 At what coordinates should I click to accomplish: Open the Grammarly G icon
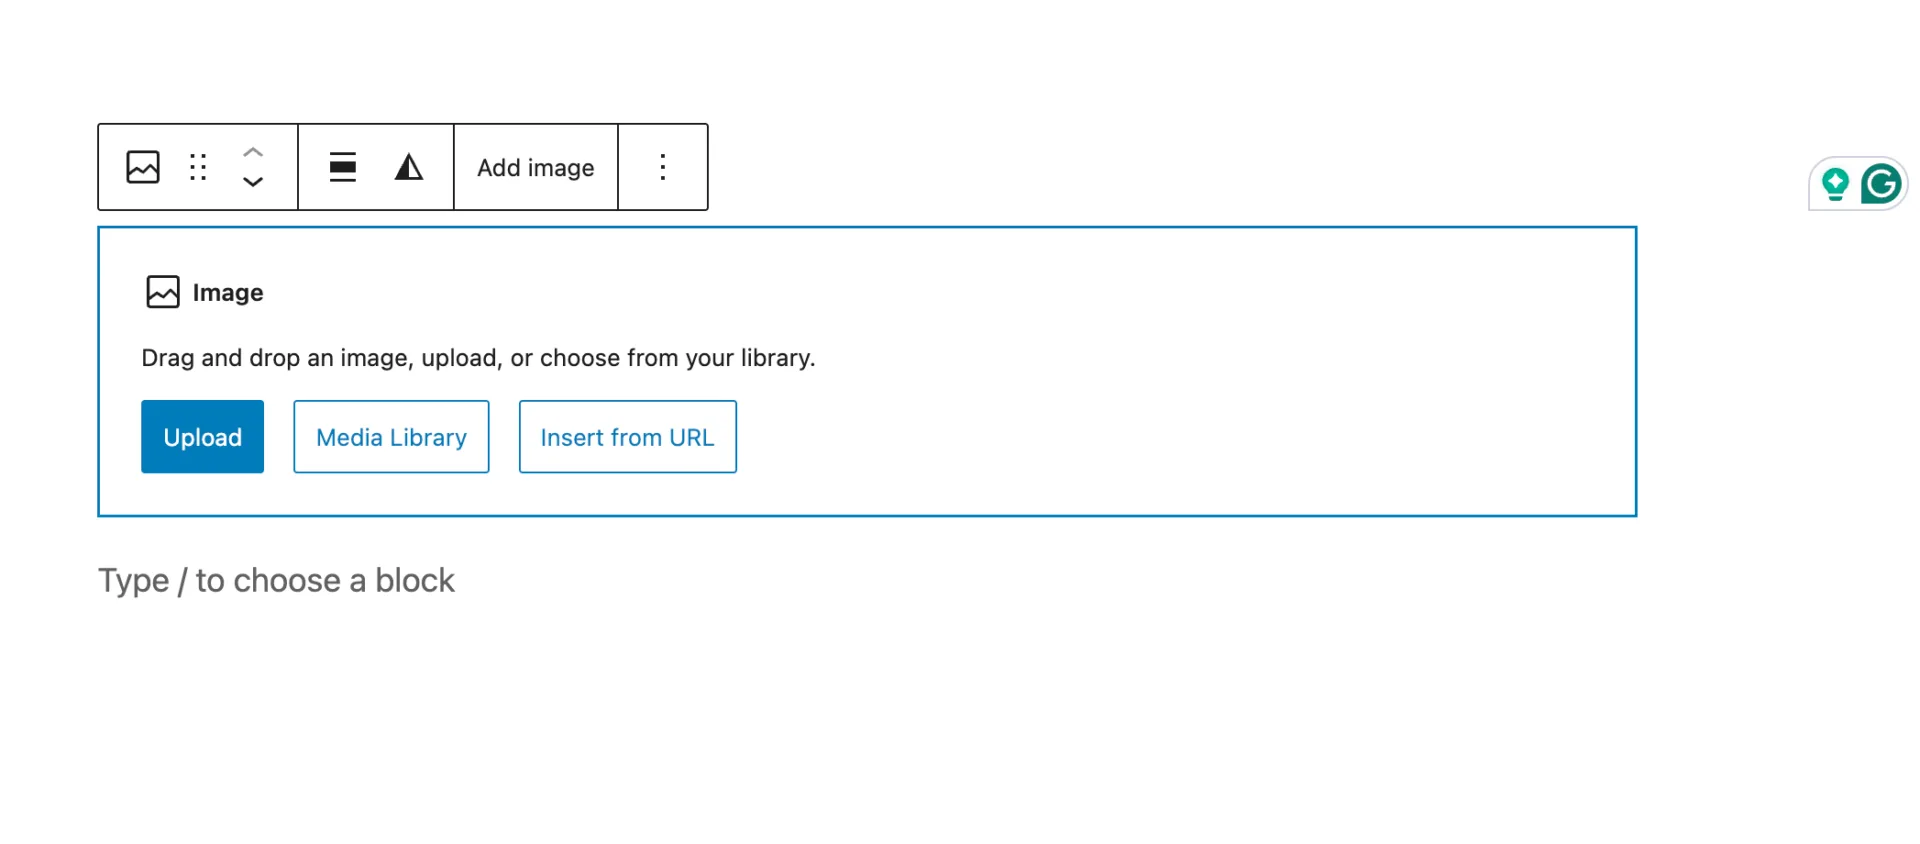point(1881,184)
